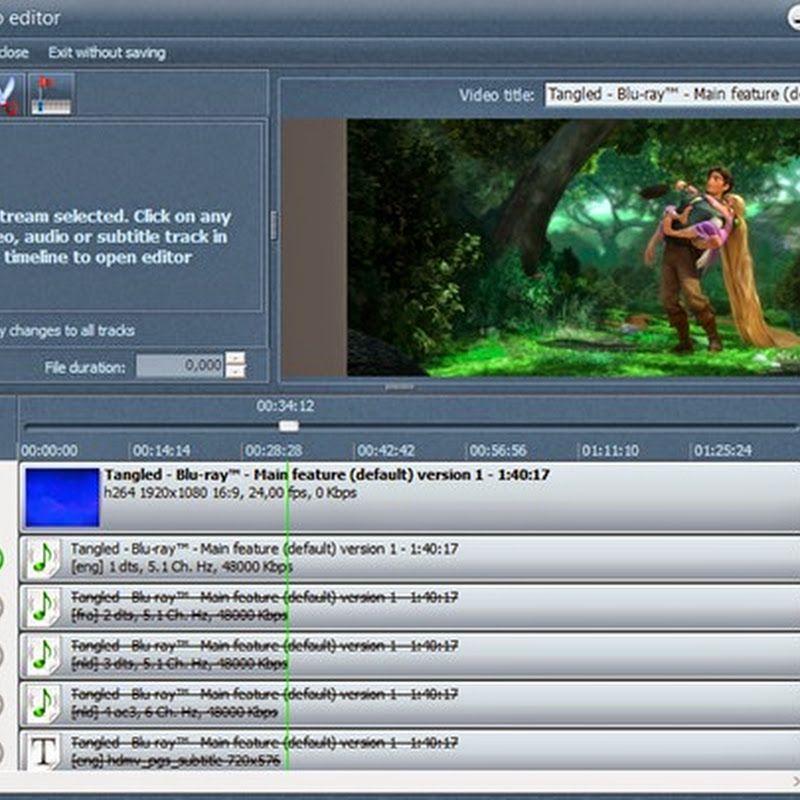Image resolution: width=800 pixels, height=800 pixels.
Task: Click the timeline position slider handle
Action: (289, 426)
